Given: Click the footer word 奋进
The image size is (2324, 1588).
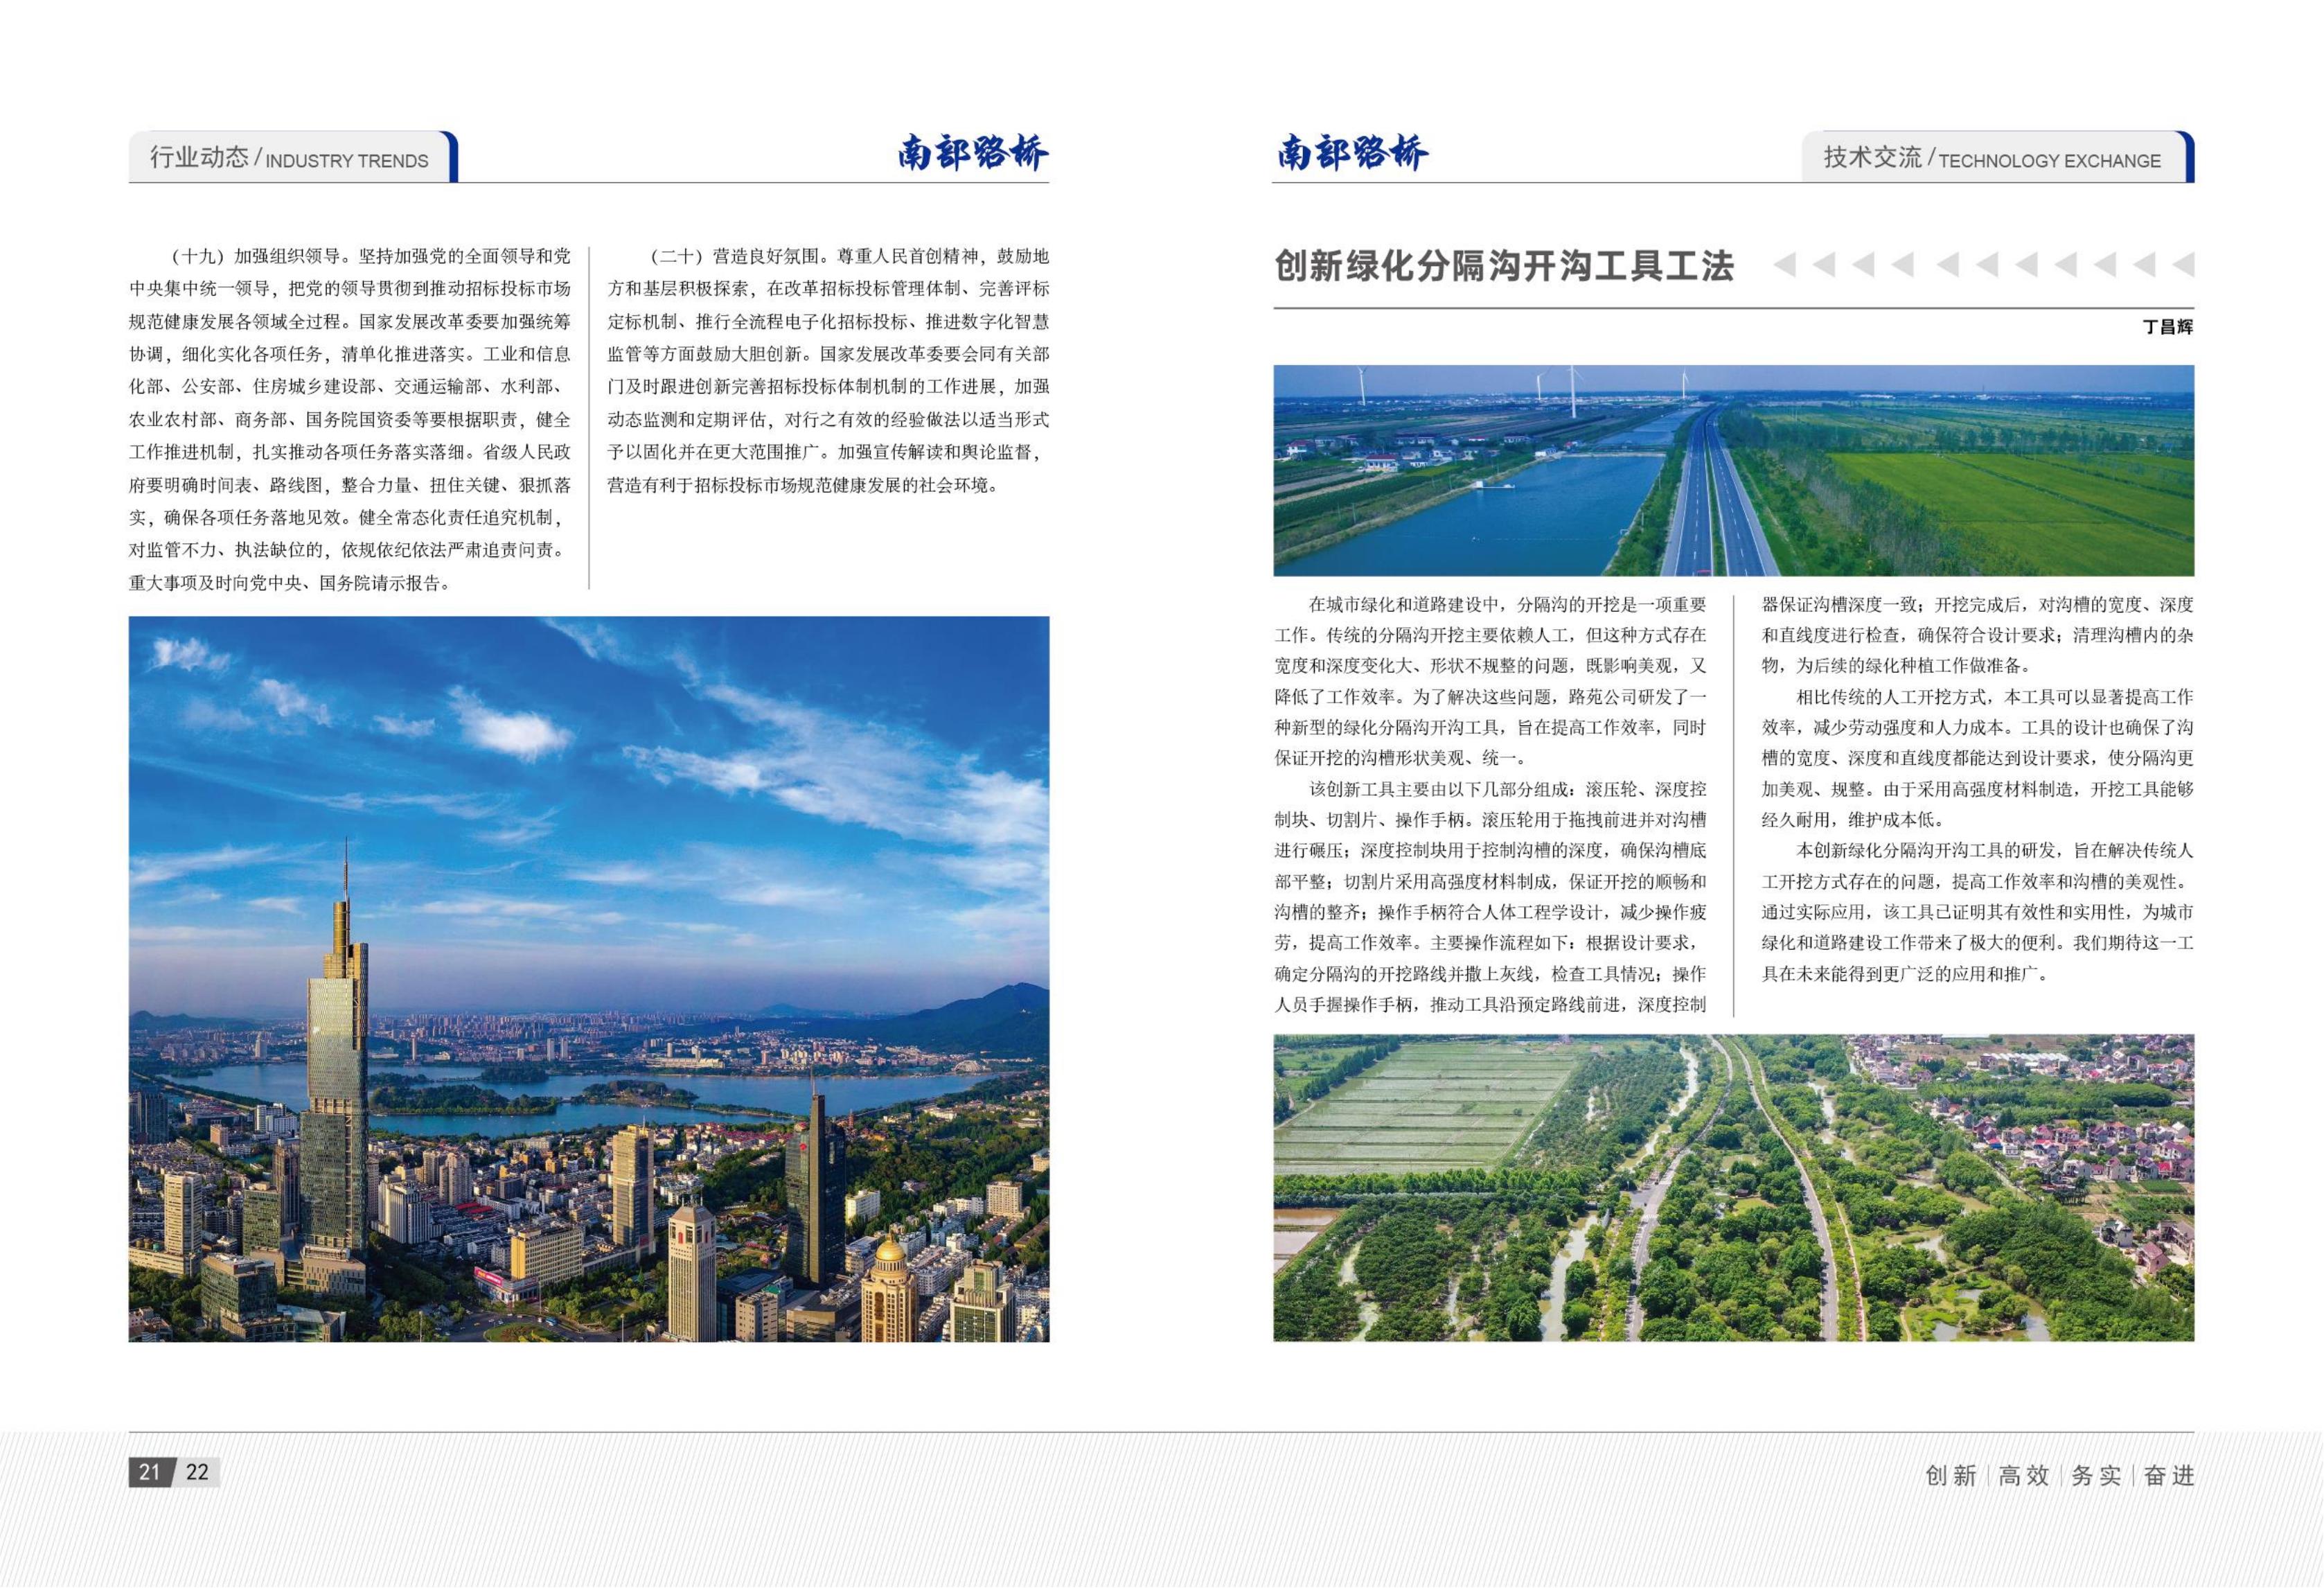Looking at the screenshot, I should point(2169,1476).
